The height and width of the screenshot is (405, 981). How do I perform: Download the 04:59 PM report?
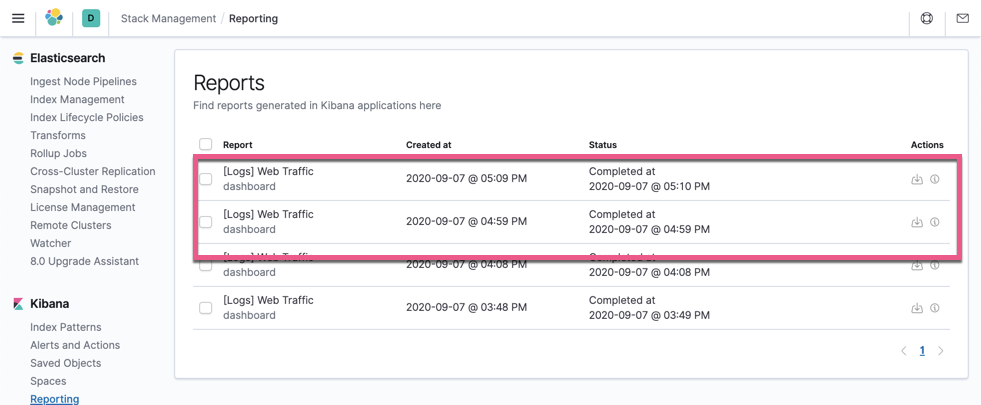pyautogui.click(x=917, y=222)
